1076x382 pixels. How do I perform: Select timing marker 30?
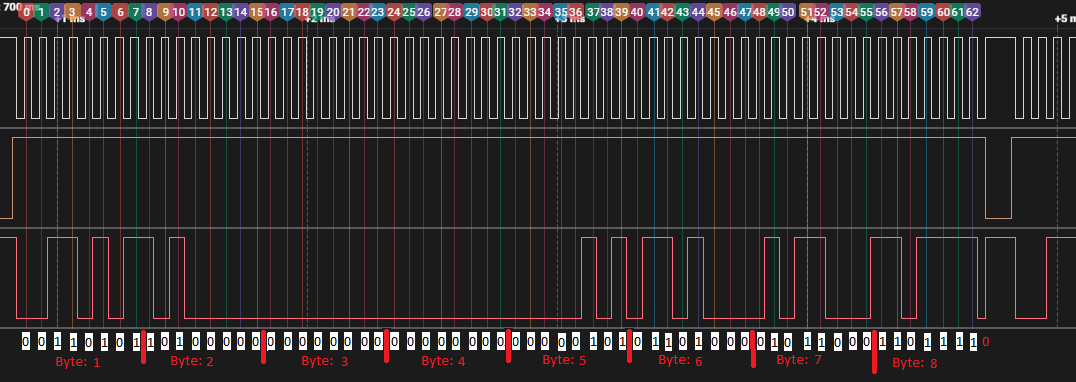[487, 12]
